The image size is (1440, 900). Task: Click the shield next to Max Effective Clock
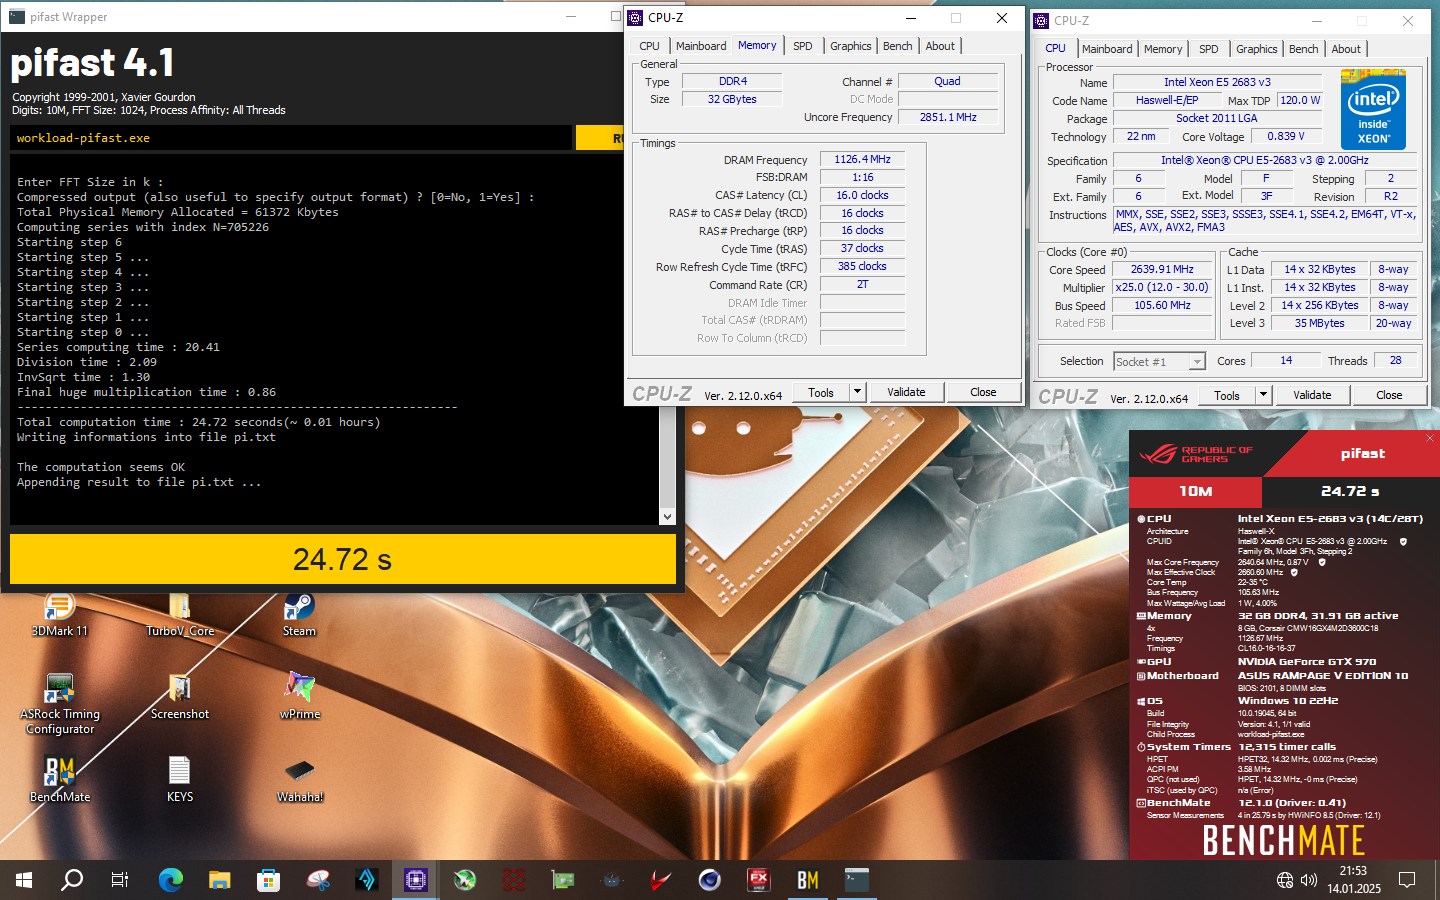click(1294, 572)
